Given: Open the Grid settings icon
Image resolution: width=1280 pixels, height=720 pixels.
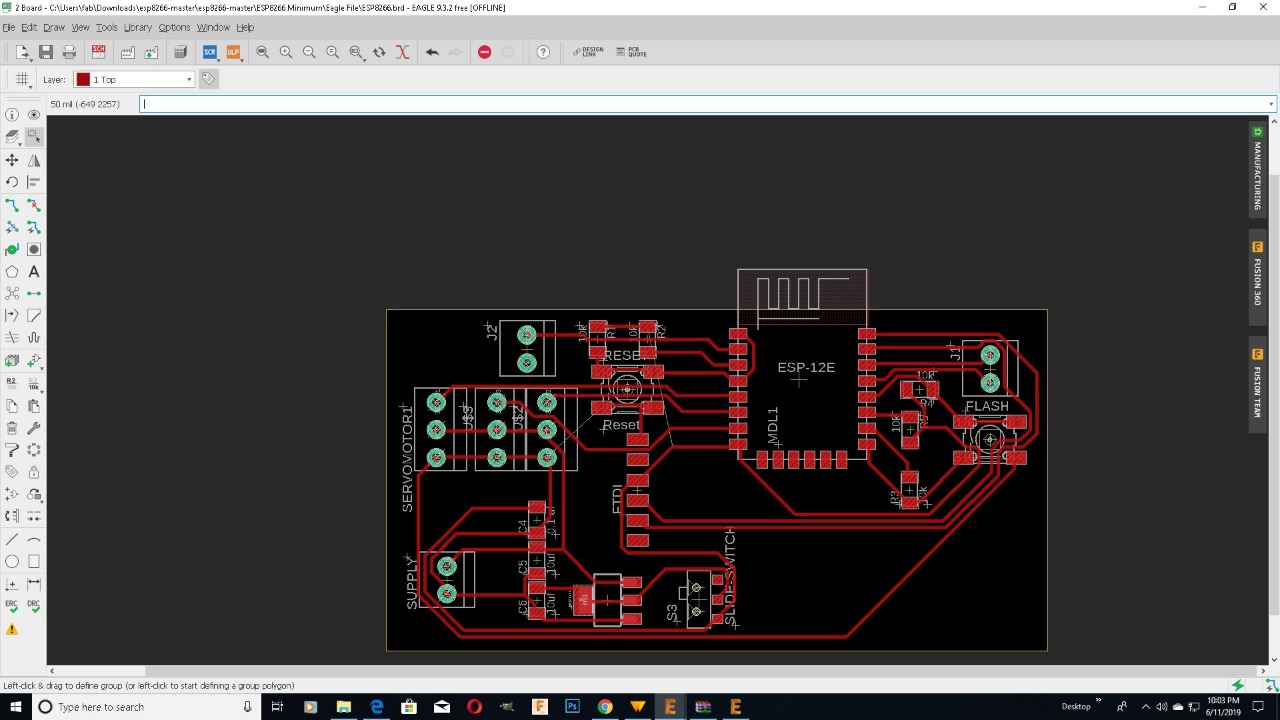Looking at the screenshot, I should click(22, 79).
